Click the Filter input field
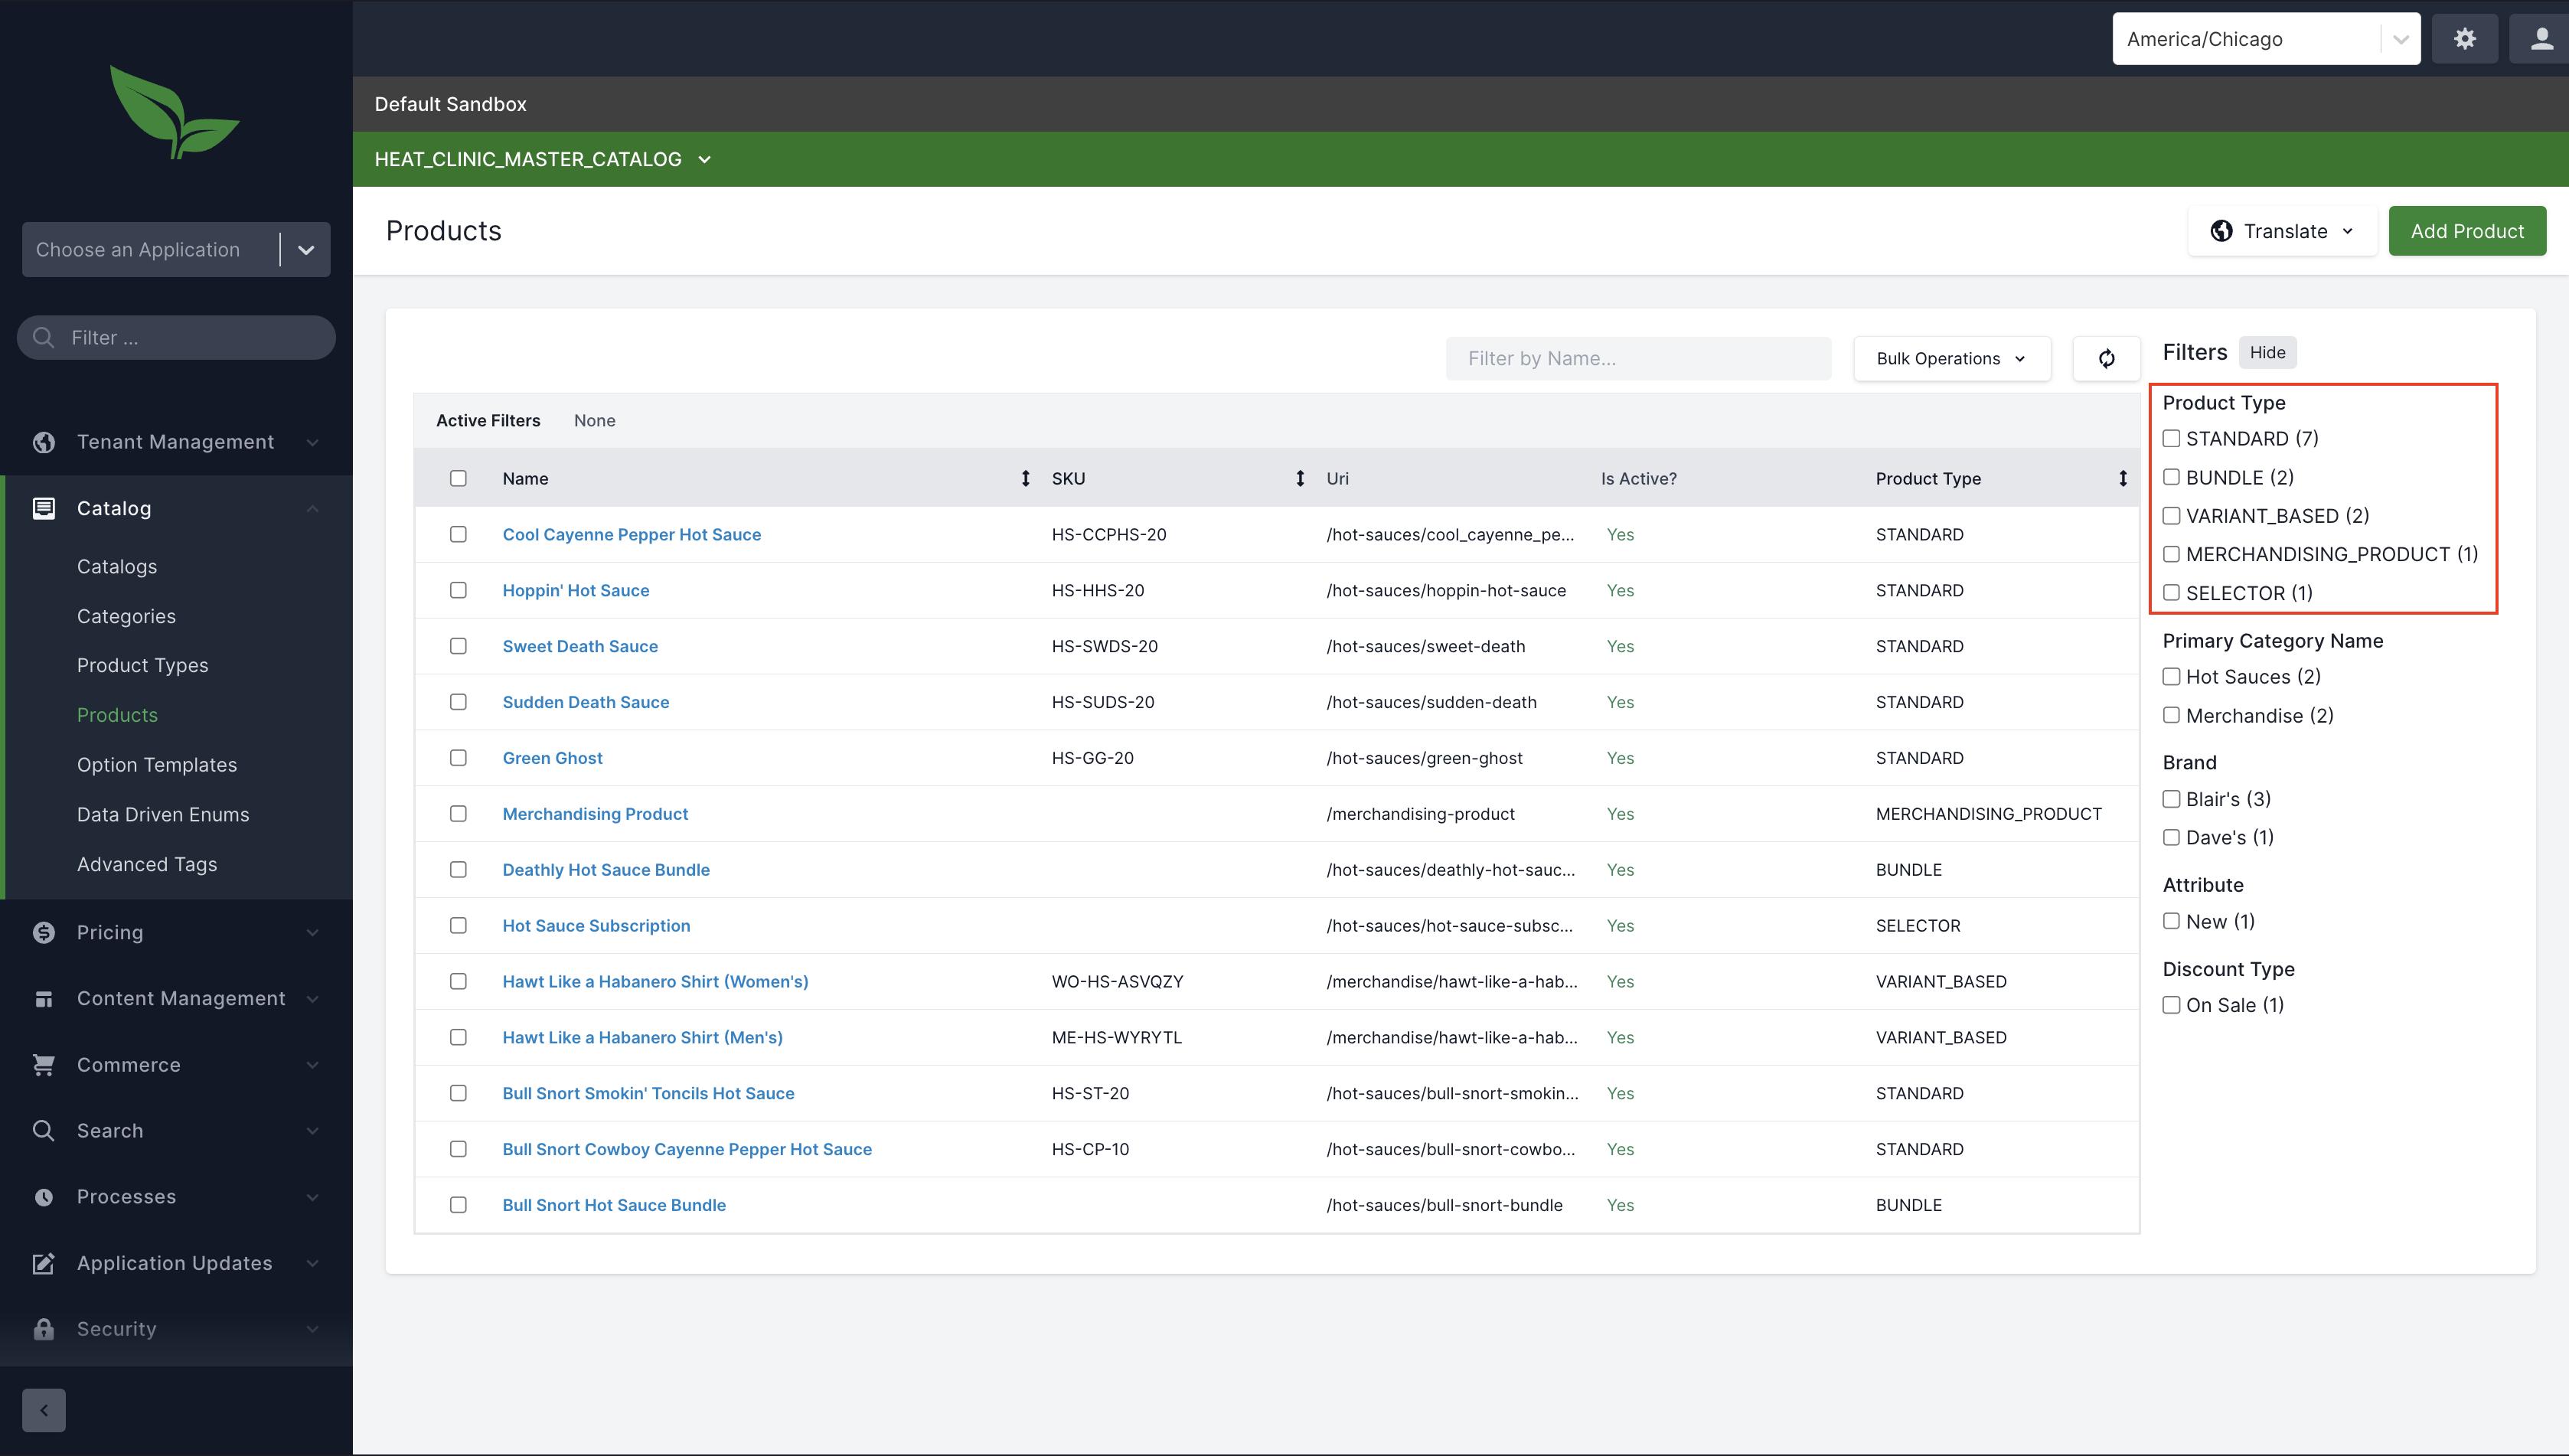The image size is (2569, 1456). [175, 337]
